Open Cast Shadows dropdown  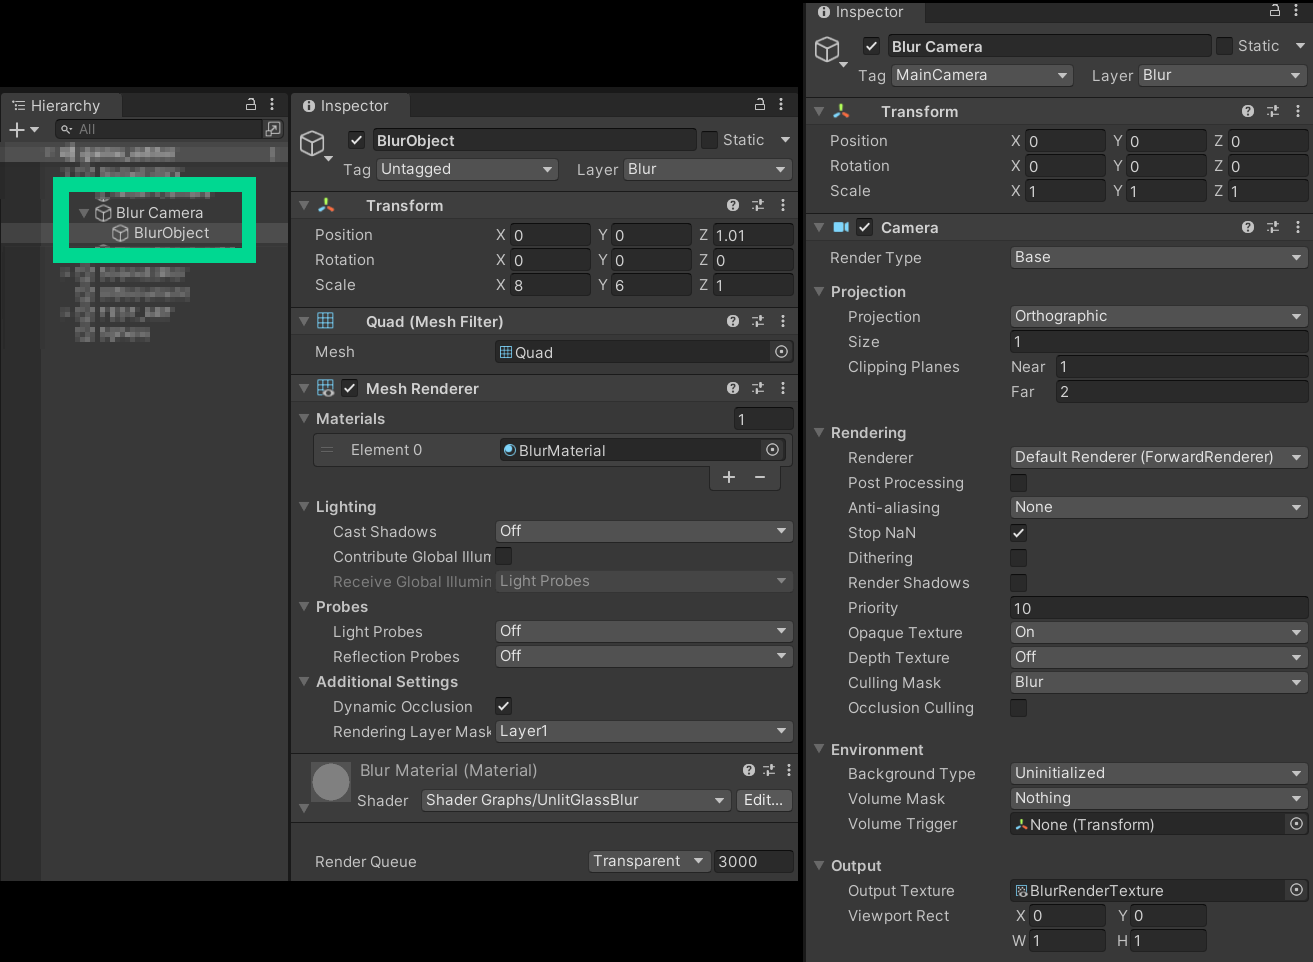(x=644, y=531)
